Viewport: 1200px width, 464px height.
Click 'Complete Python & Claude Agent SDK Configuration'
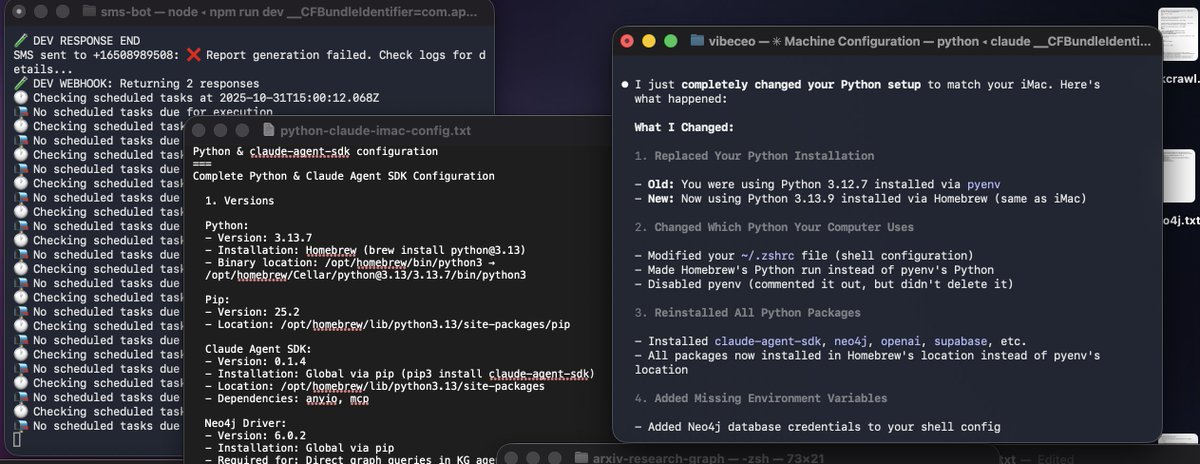click(x=343, y=176)
